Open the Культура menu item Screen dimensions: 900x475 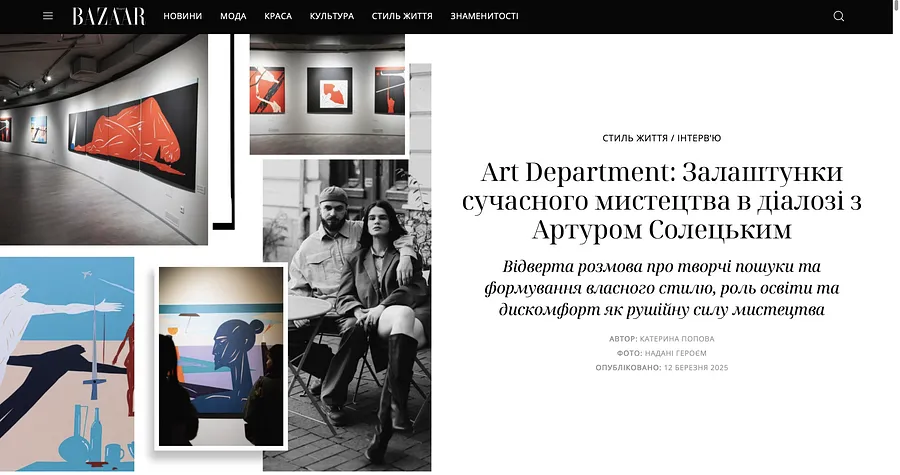click(x=332, y=16)
